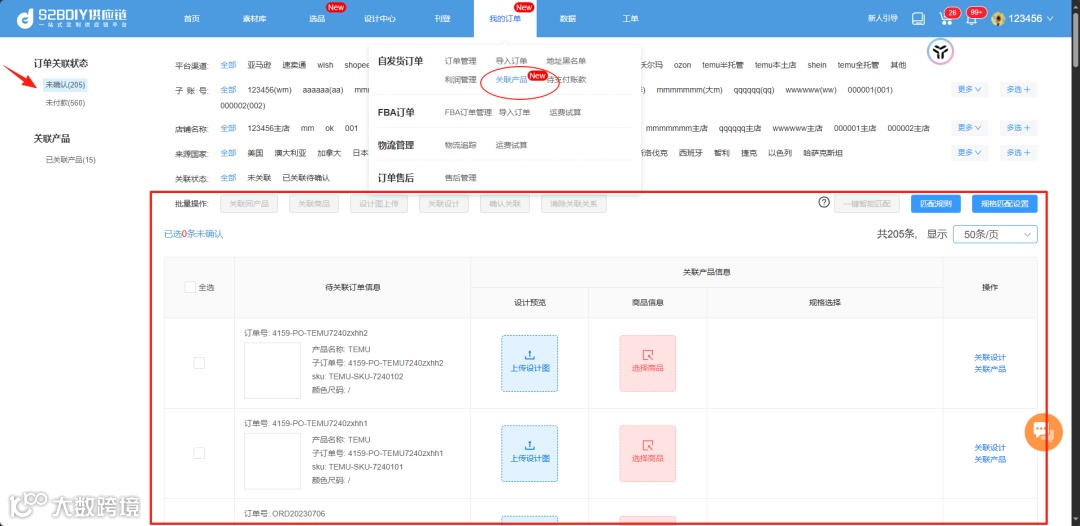The width and height of the screenshot is (1080, 526).
Task: Click 多选 + in the 来源国家 row
Action: click(x=1018, y=153)
